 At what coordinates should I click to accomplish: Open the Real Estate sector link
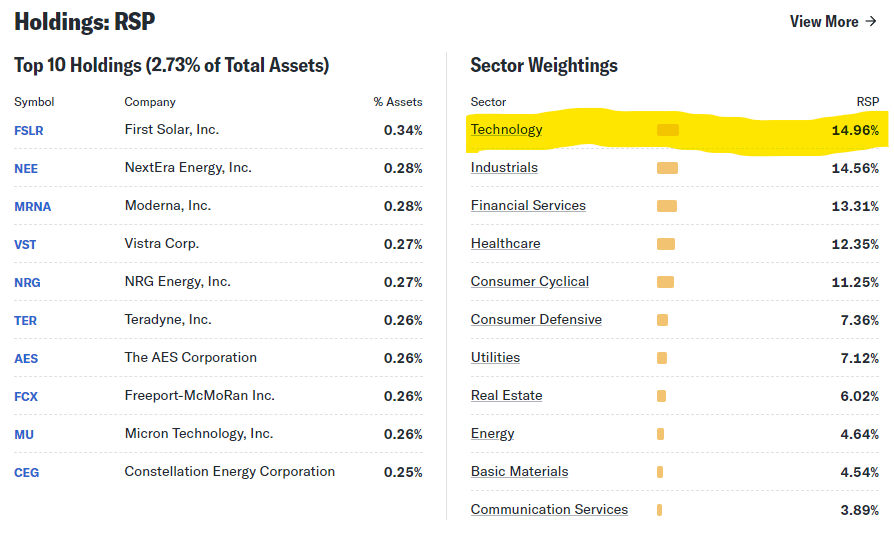pos(506,396)
